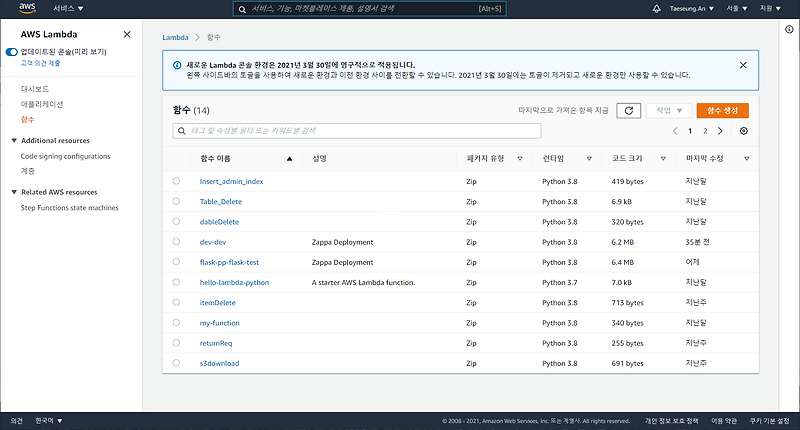The width and height of the screenshot is (800, 430).
Task: Click the filter search magnifier icon
Action: coord(182,131)
